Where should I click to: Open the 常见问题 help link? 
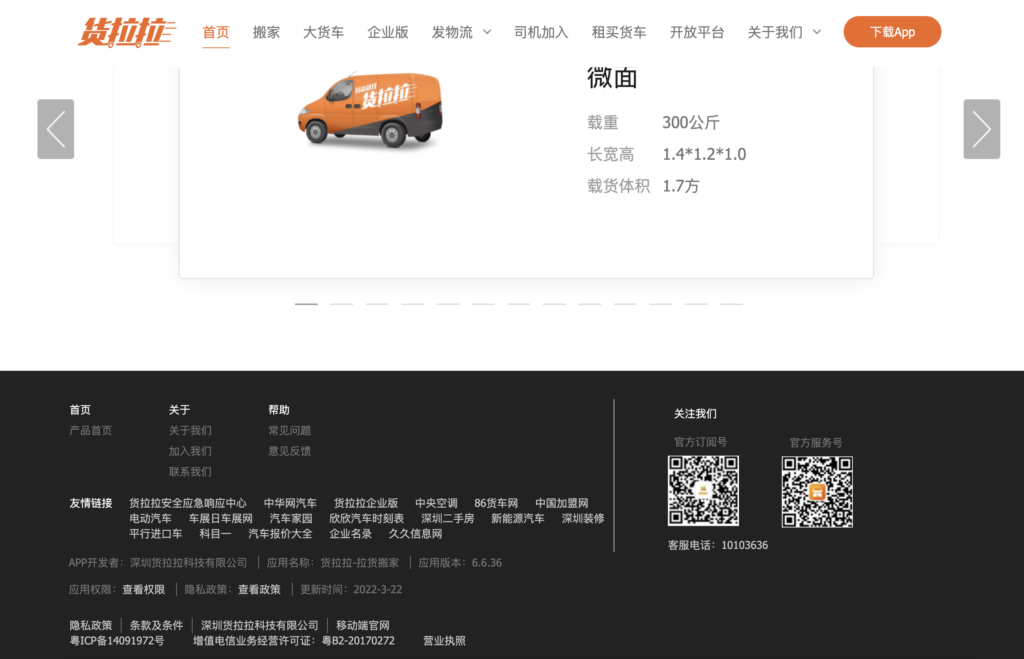pyautogui.click(x=289, y=430)
